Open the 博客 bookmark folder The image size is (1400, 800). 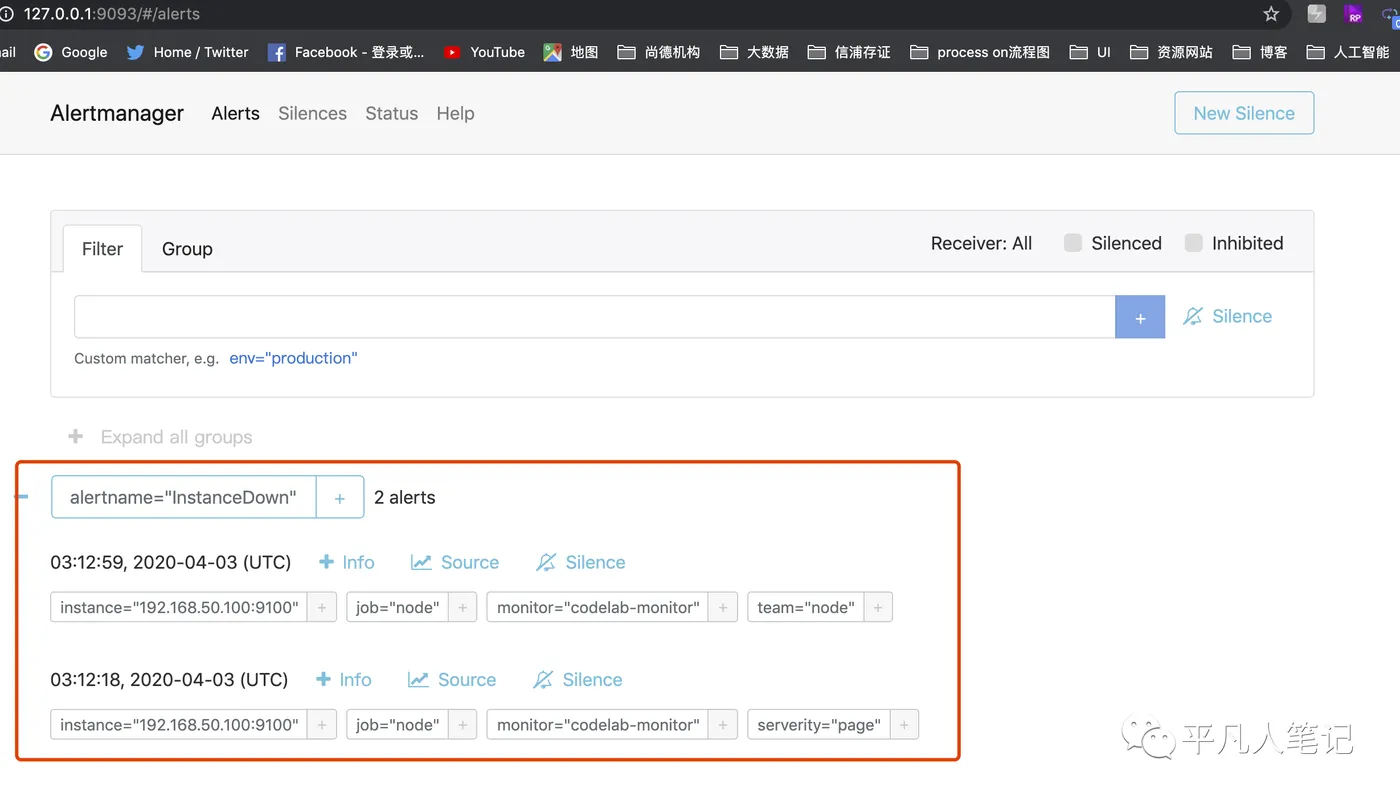(x=1260, y=52)
